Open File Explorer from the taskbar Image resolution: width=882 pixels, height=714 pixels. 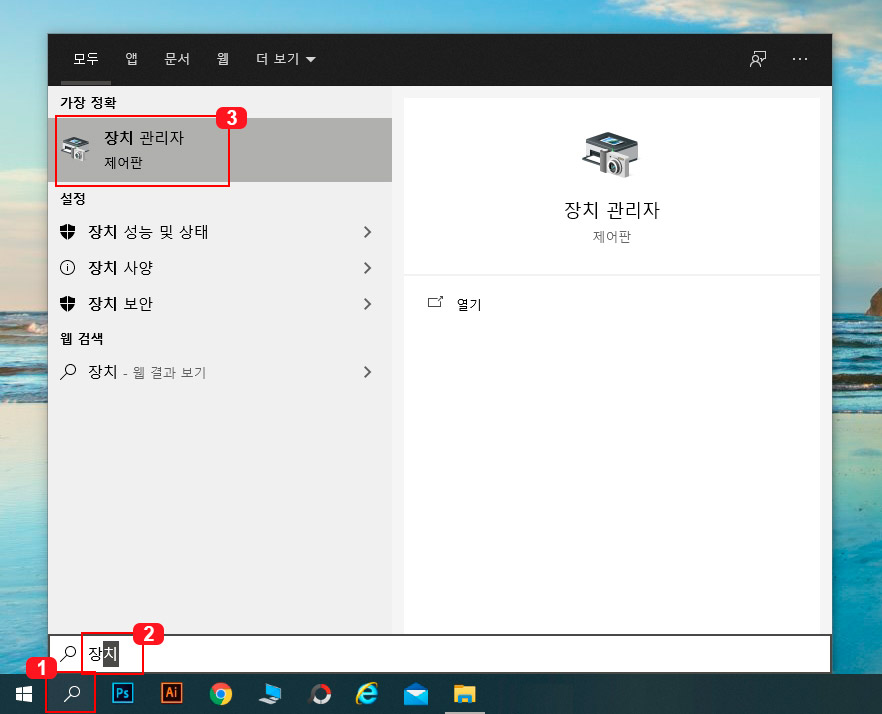(x=465, y=692)
